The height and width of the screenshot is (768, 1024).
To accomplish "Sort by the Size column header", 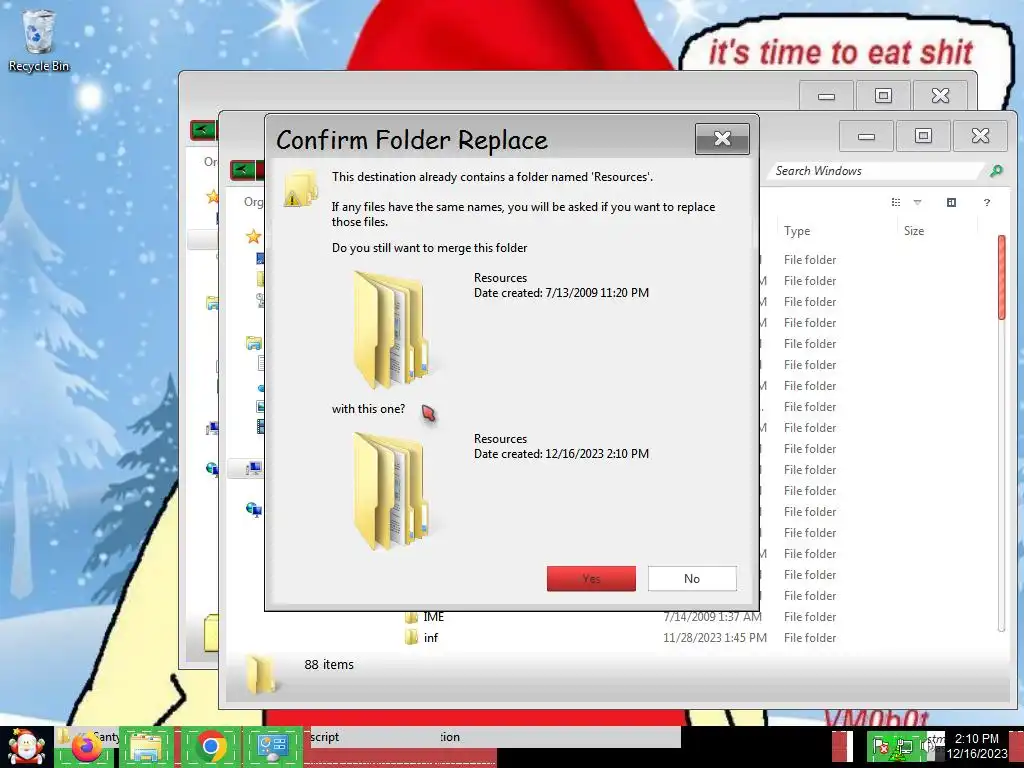I will coord(914,231).
